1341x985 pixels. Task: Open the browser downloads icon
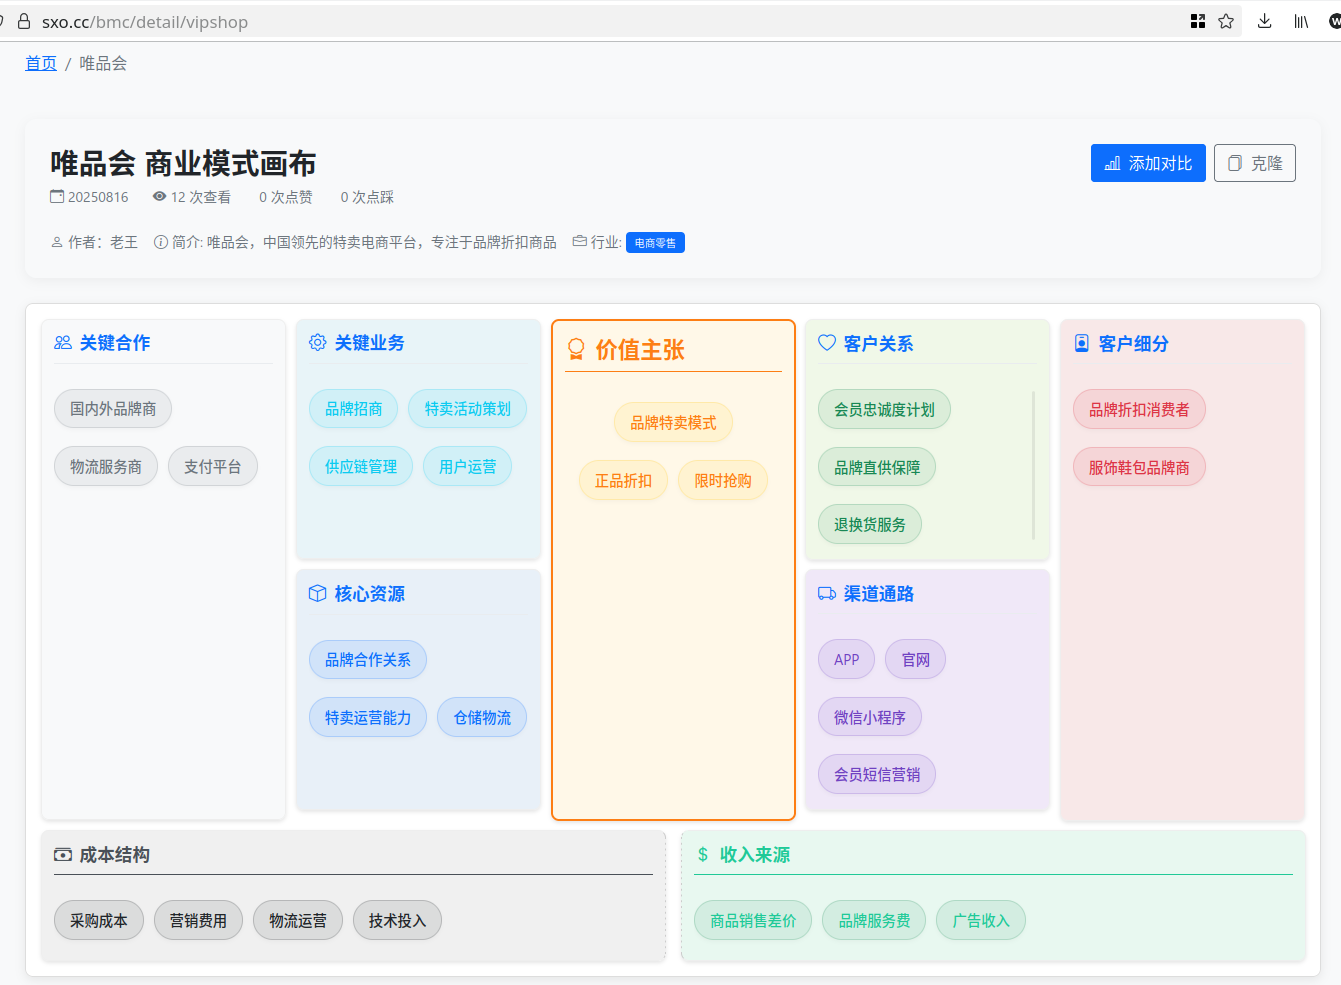click(1264, 21)
